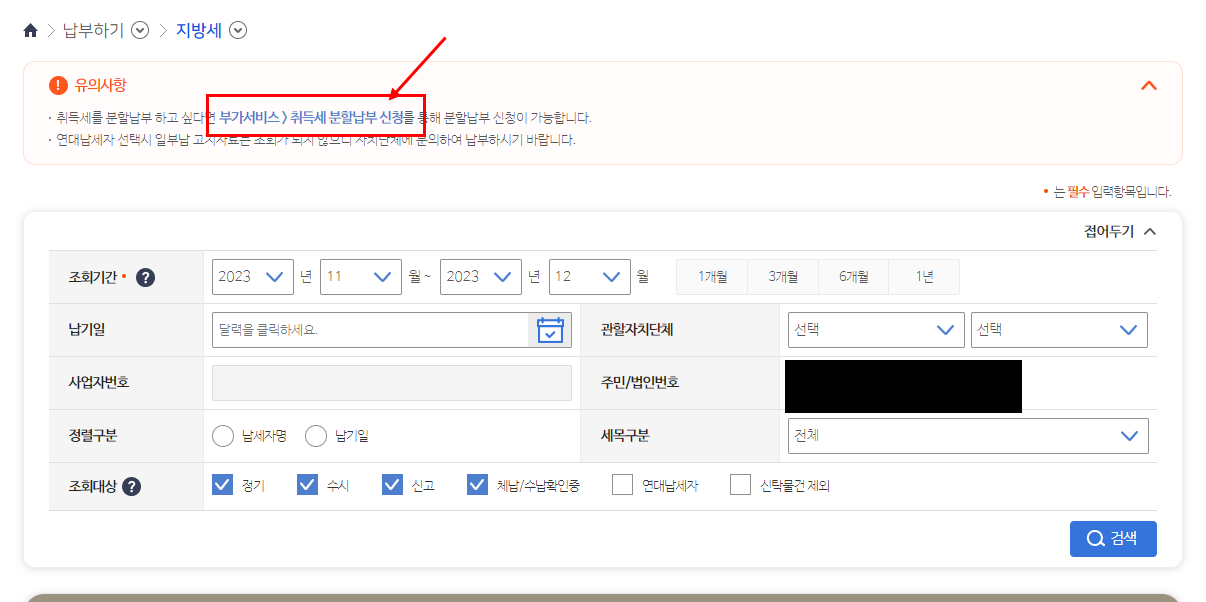Open the 세목구분 dropdown showing 전체
1206x602 pixels.
click(x=967, y=435)
